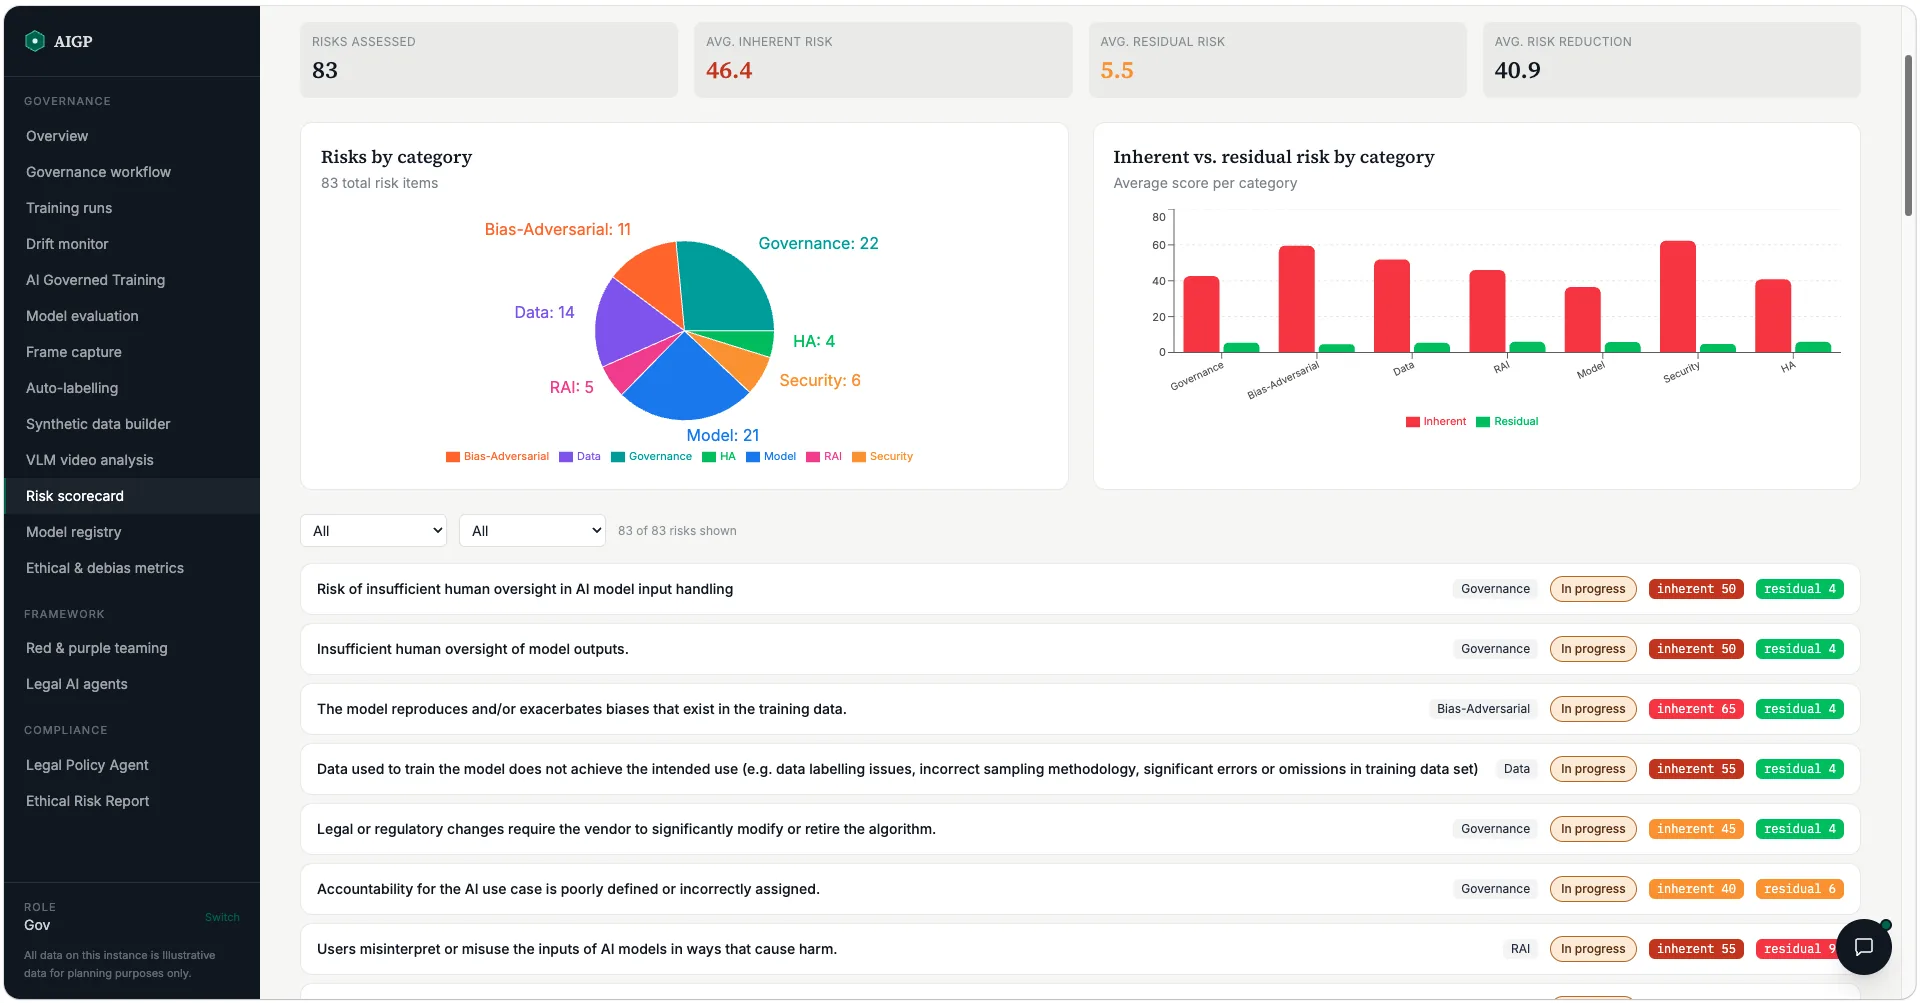This screenshot has width=1920, height=1003.
Task: Go to Auto-labelling
Action: click(x=72, y=388)
